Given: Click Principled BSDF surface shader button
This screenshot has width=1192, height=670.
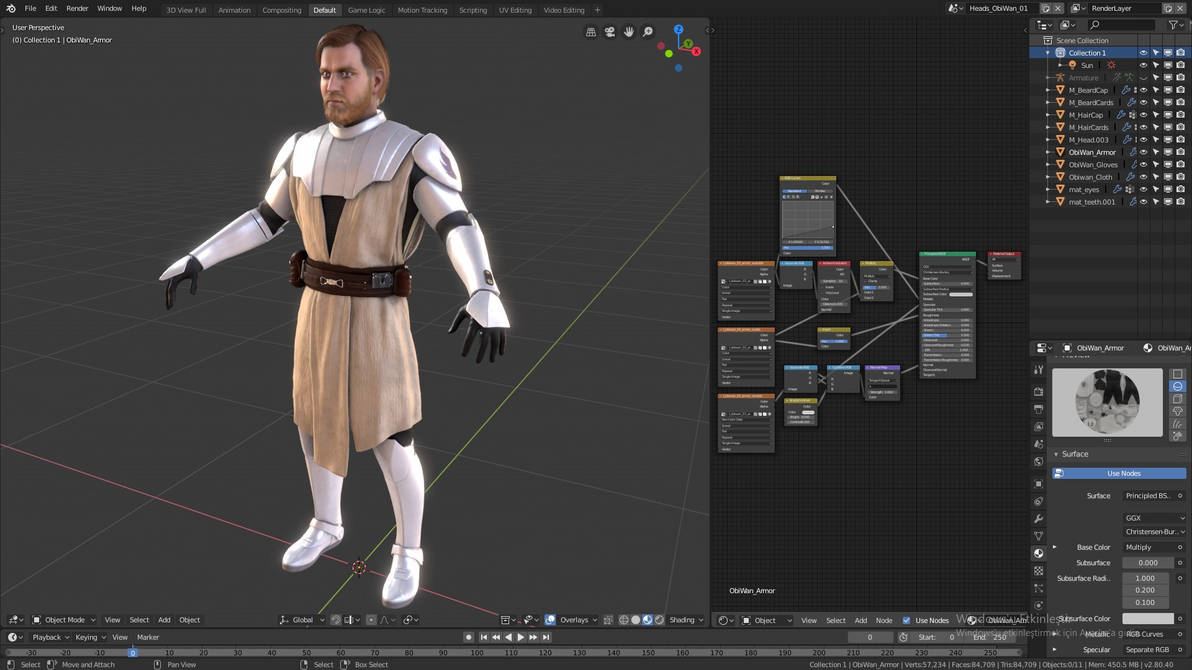Looking at the screenshot, I should [x=1149, y=496].
